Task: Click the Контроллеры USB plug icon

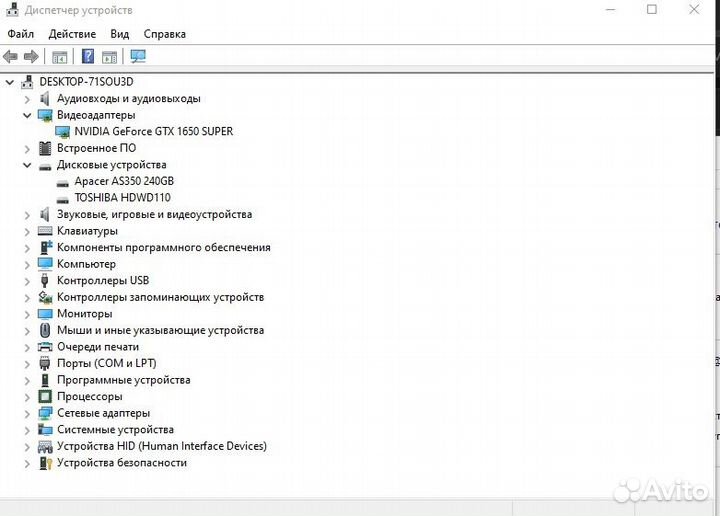Action: [x=45, y=280]
